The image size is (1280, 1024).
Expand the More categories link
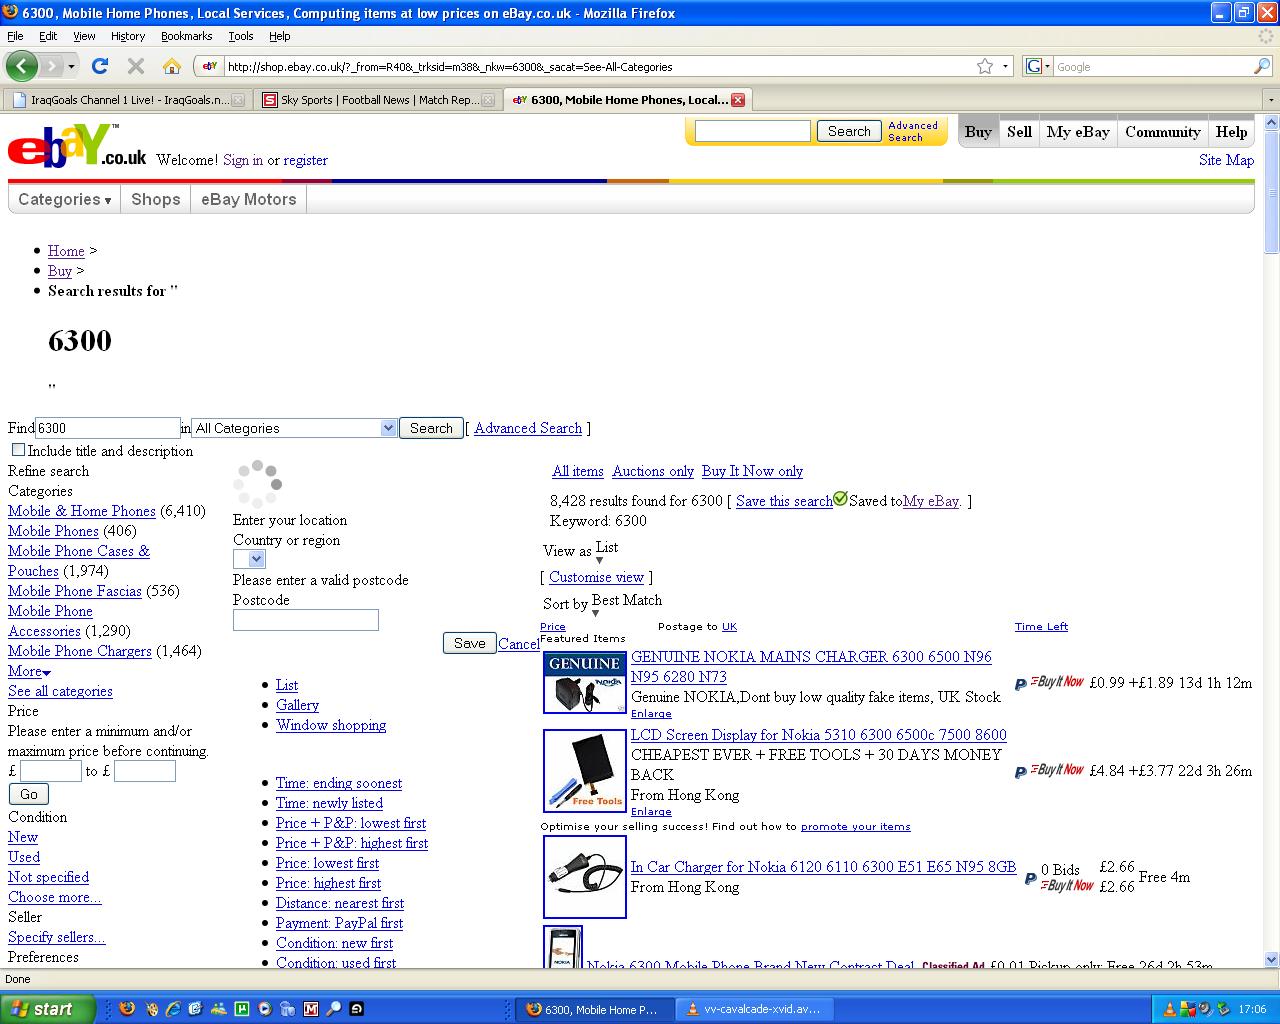(x=29, y=671)
